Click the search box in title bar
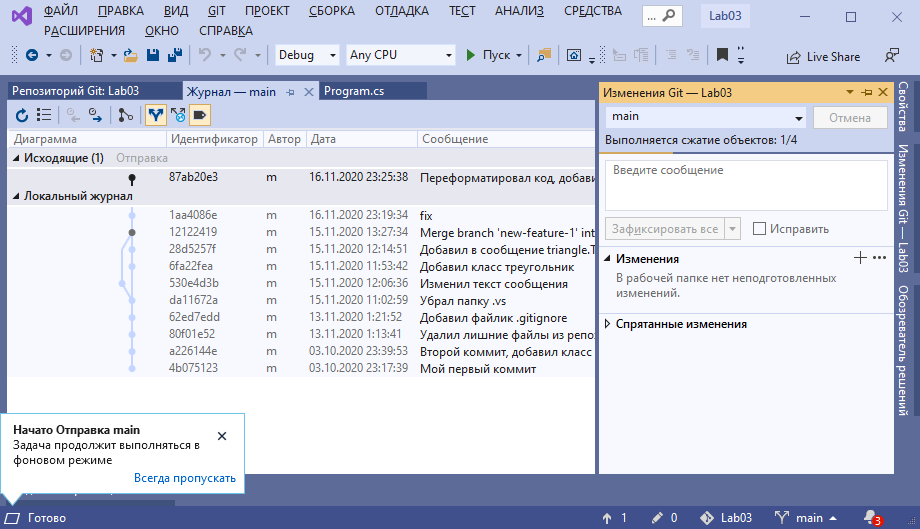The image size is (920, 529). point(662,16)
